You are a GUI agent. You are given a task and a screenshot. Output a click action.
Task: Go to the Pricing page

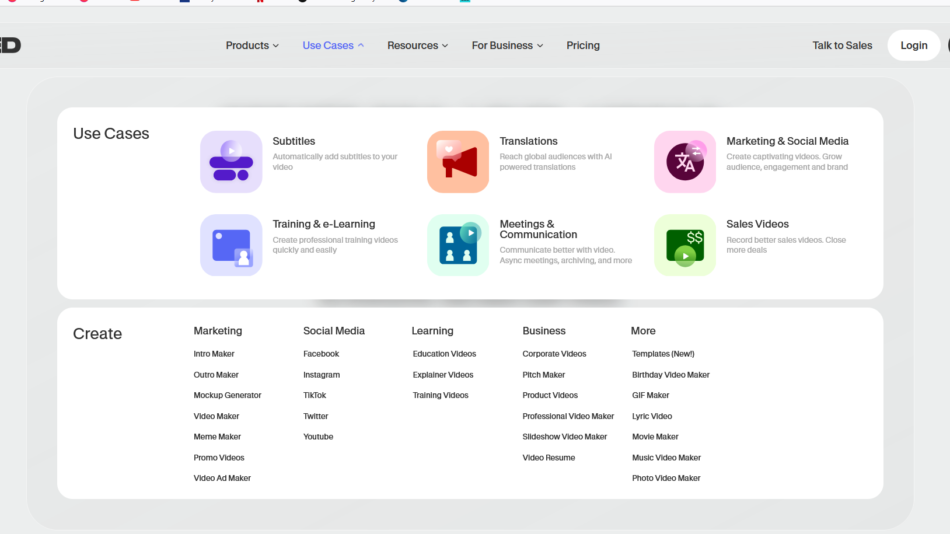(x=583, y=45)
